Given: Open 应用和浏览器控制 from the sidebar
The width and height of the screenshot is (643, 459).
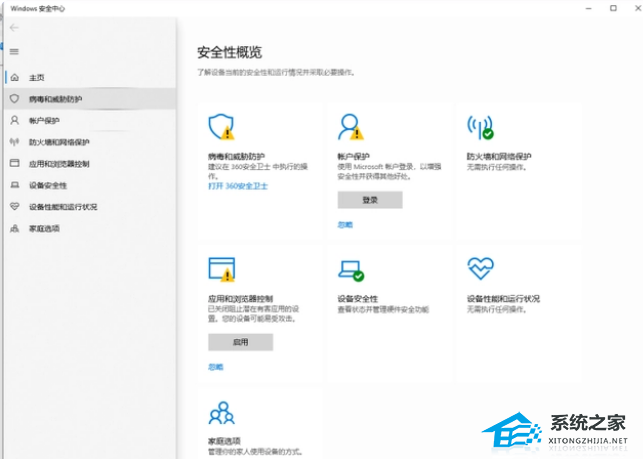Looking at the screenshot, I should click(59, 164).
